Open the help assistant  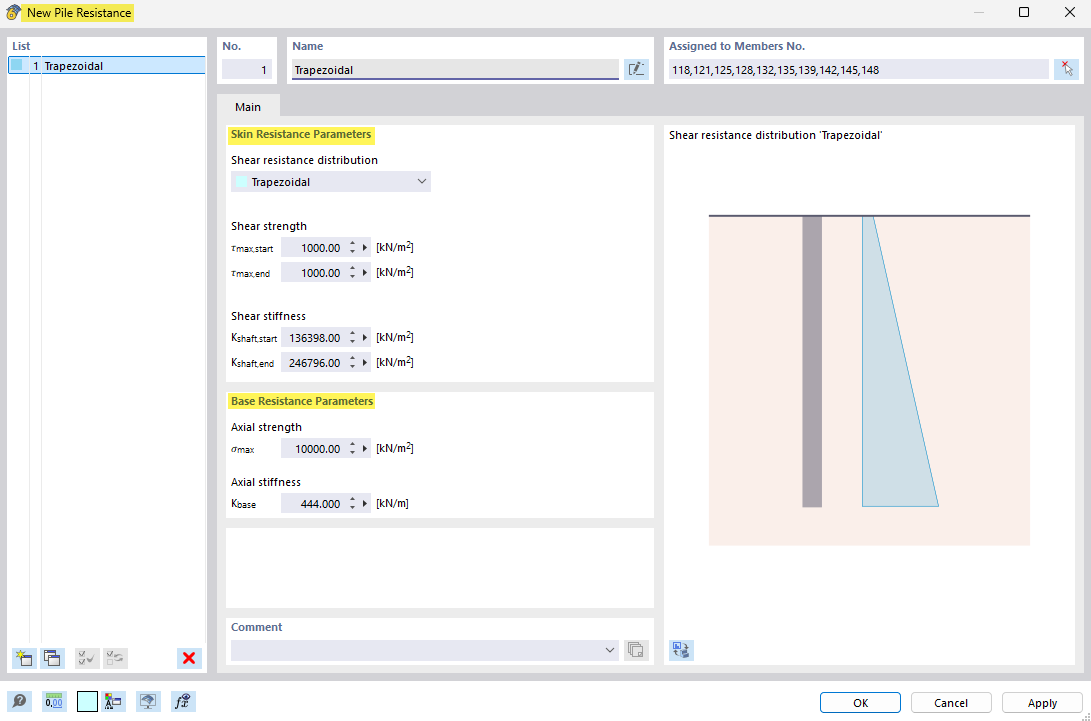(20, 701)
